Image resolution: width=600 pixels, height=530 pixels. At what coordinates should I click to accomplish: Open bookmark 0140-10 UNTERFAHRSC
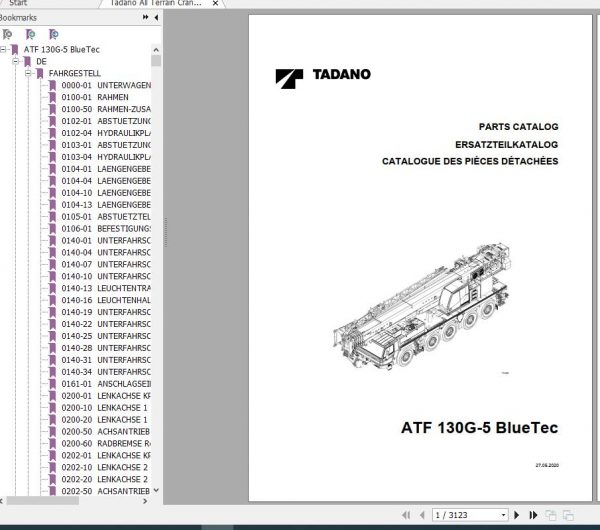click(x=106, y=276)
